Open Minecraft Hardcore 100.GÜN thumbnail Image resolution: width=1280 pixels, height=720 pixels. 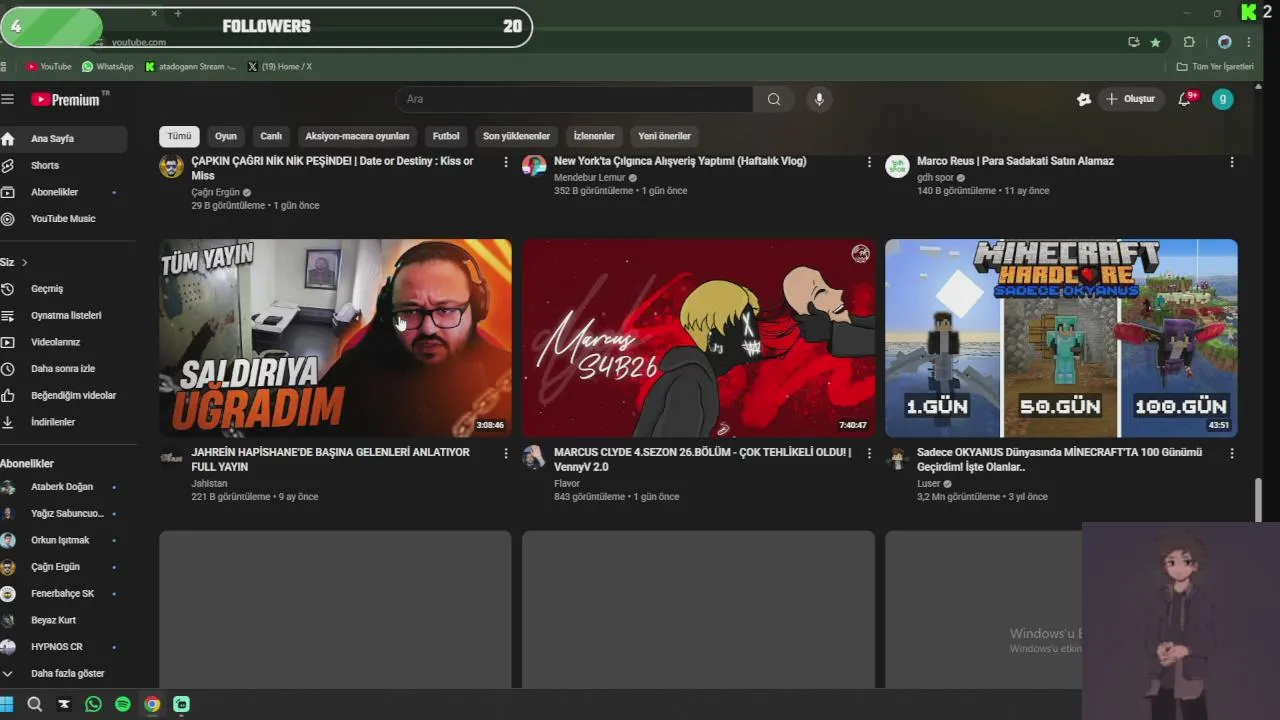coord(1061,338)
